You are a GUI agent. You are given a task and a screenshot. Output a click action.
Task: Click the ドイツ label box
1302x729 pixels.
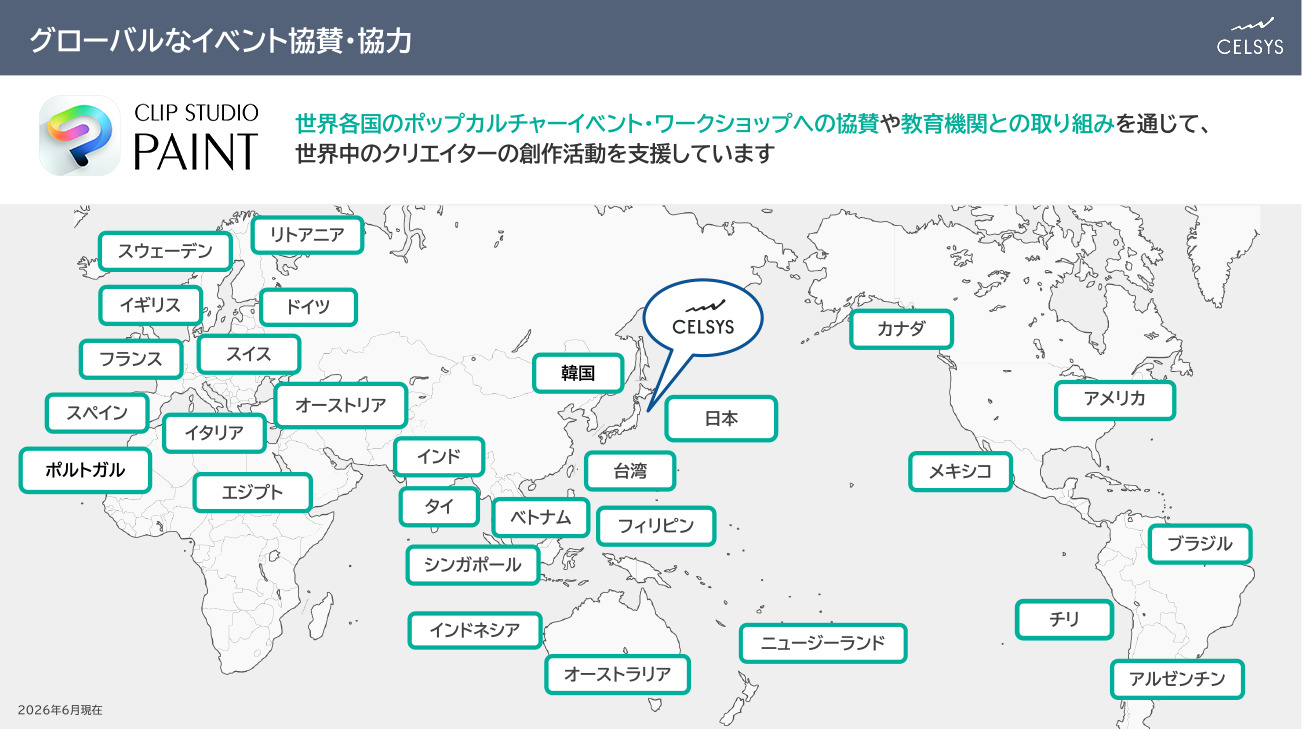pos(308,307)
